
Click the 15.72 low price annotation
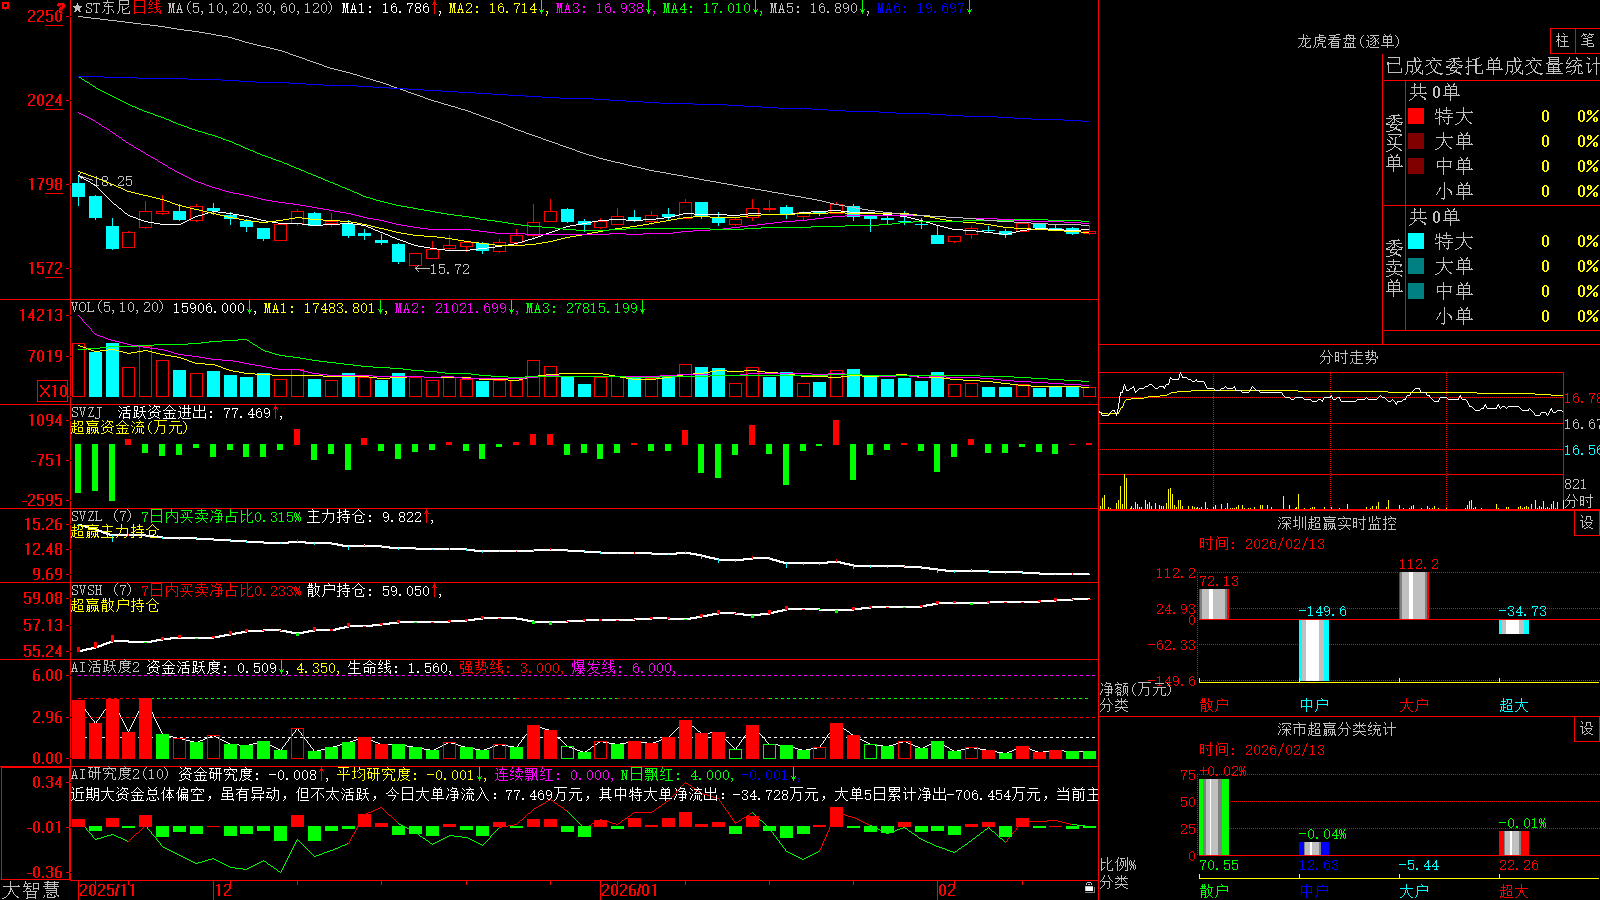(449, 269)
